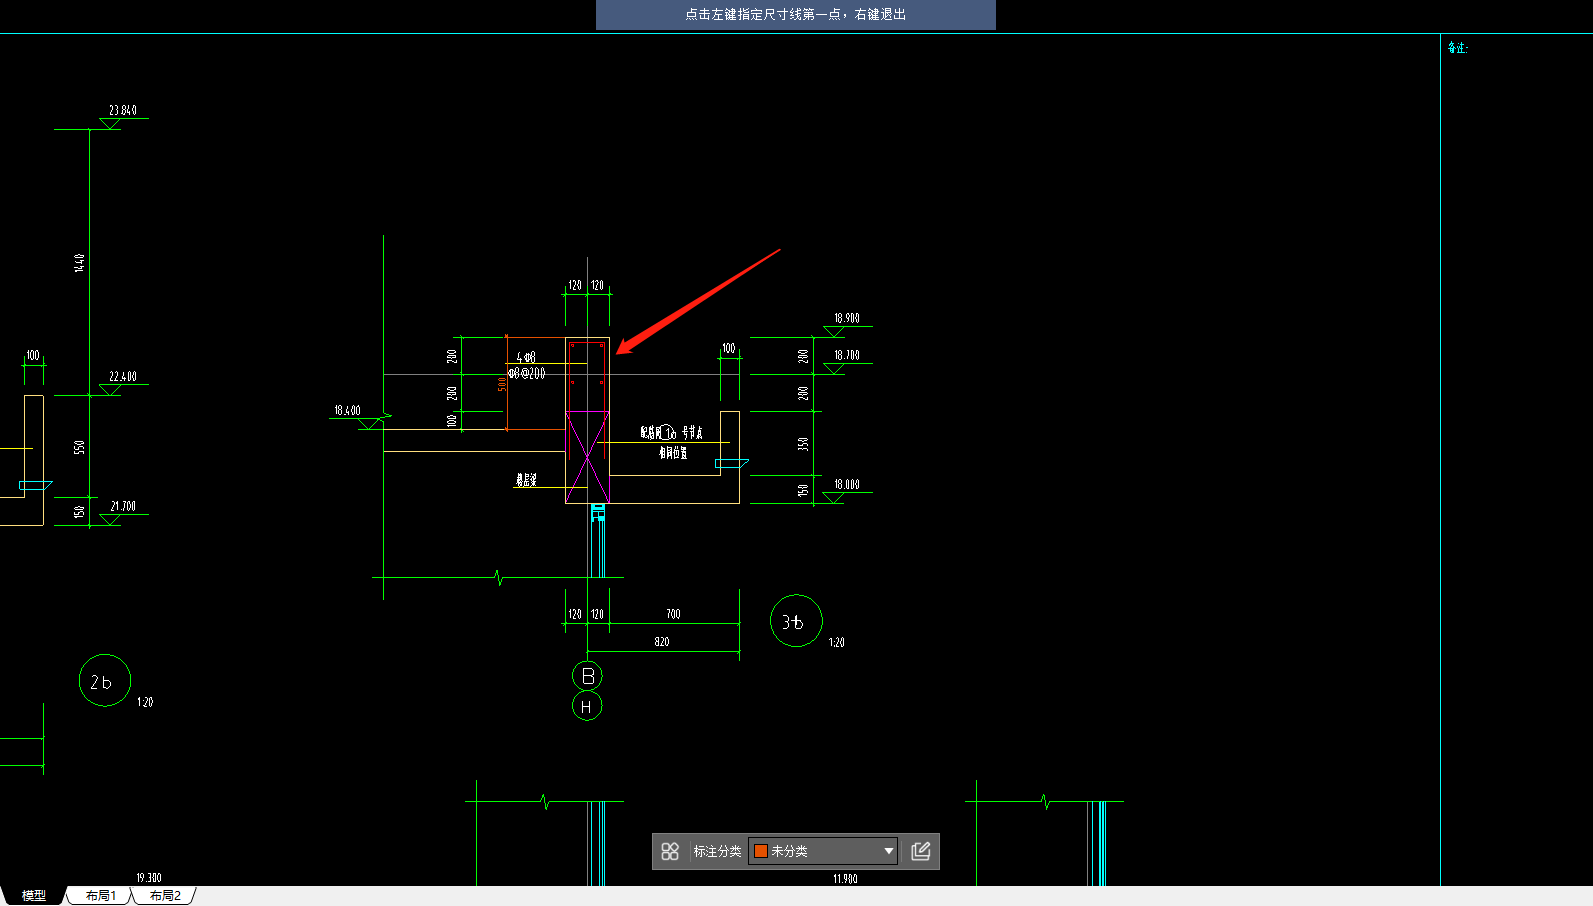
Task: Open the annotation category grid icon
Action: coord(670,851)
